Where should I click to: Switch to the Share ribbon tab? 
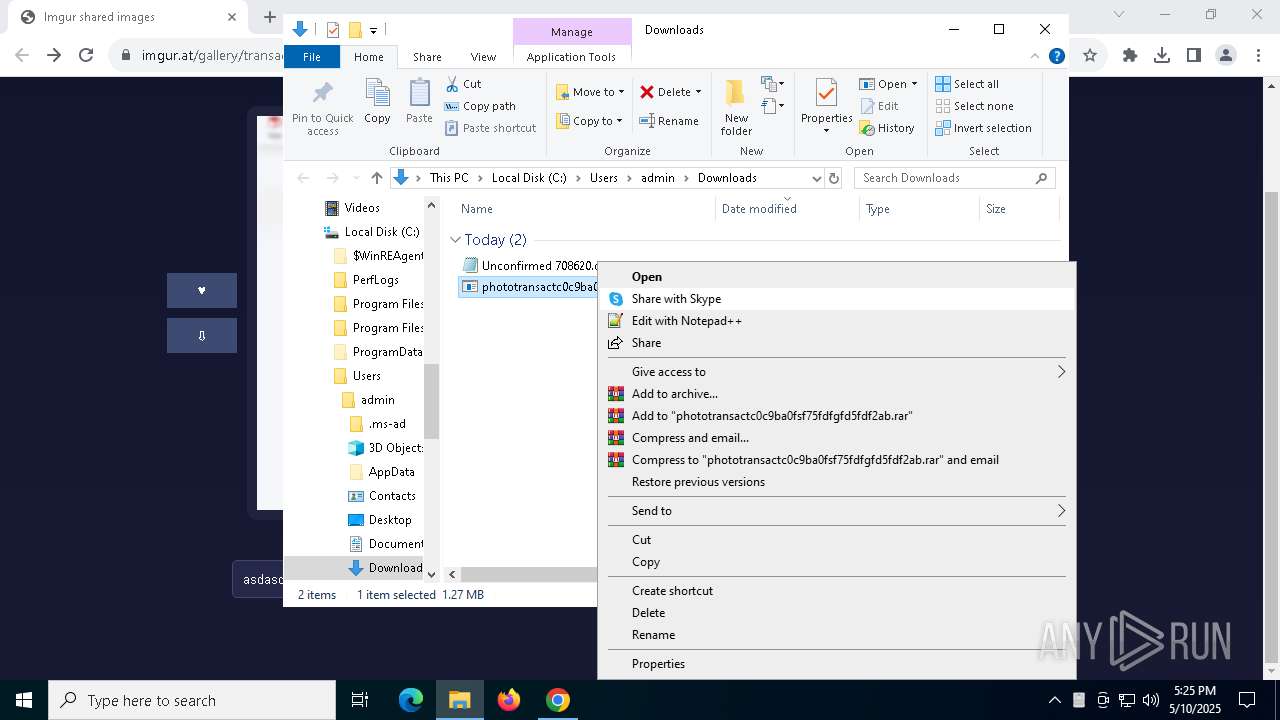(x=427, y=57)
